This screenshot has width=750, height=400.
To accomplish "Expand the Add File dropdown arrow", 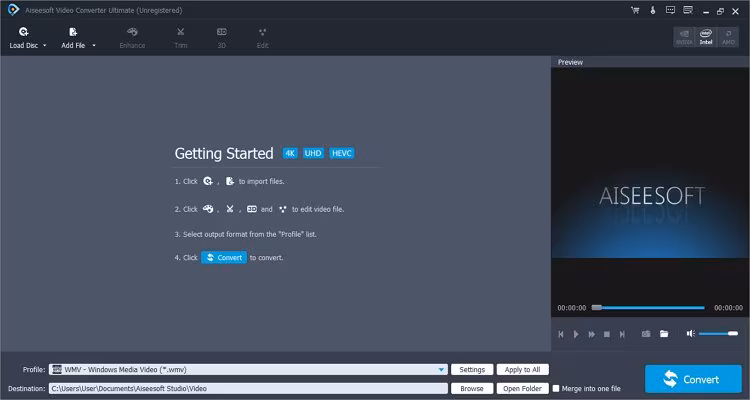I will (x=94, y=45).
